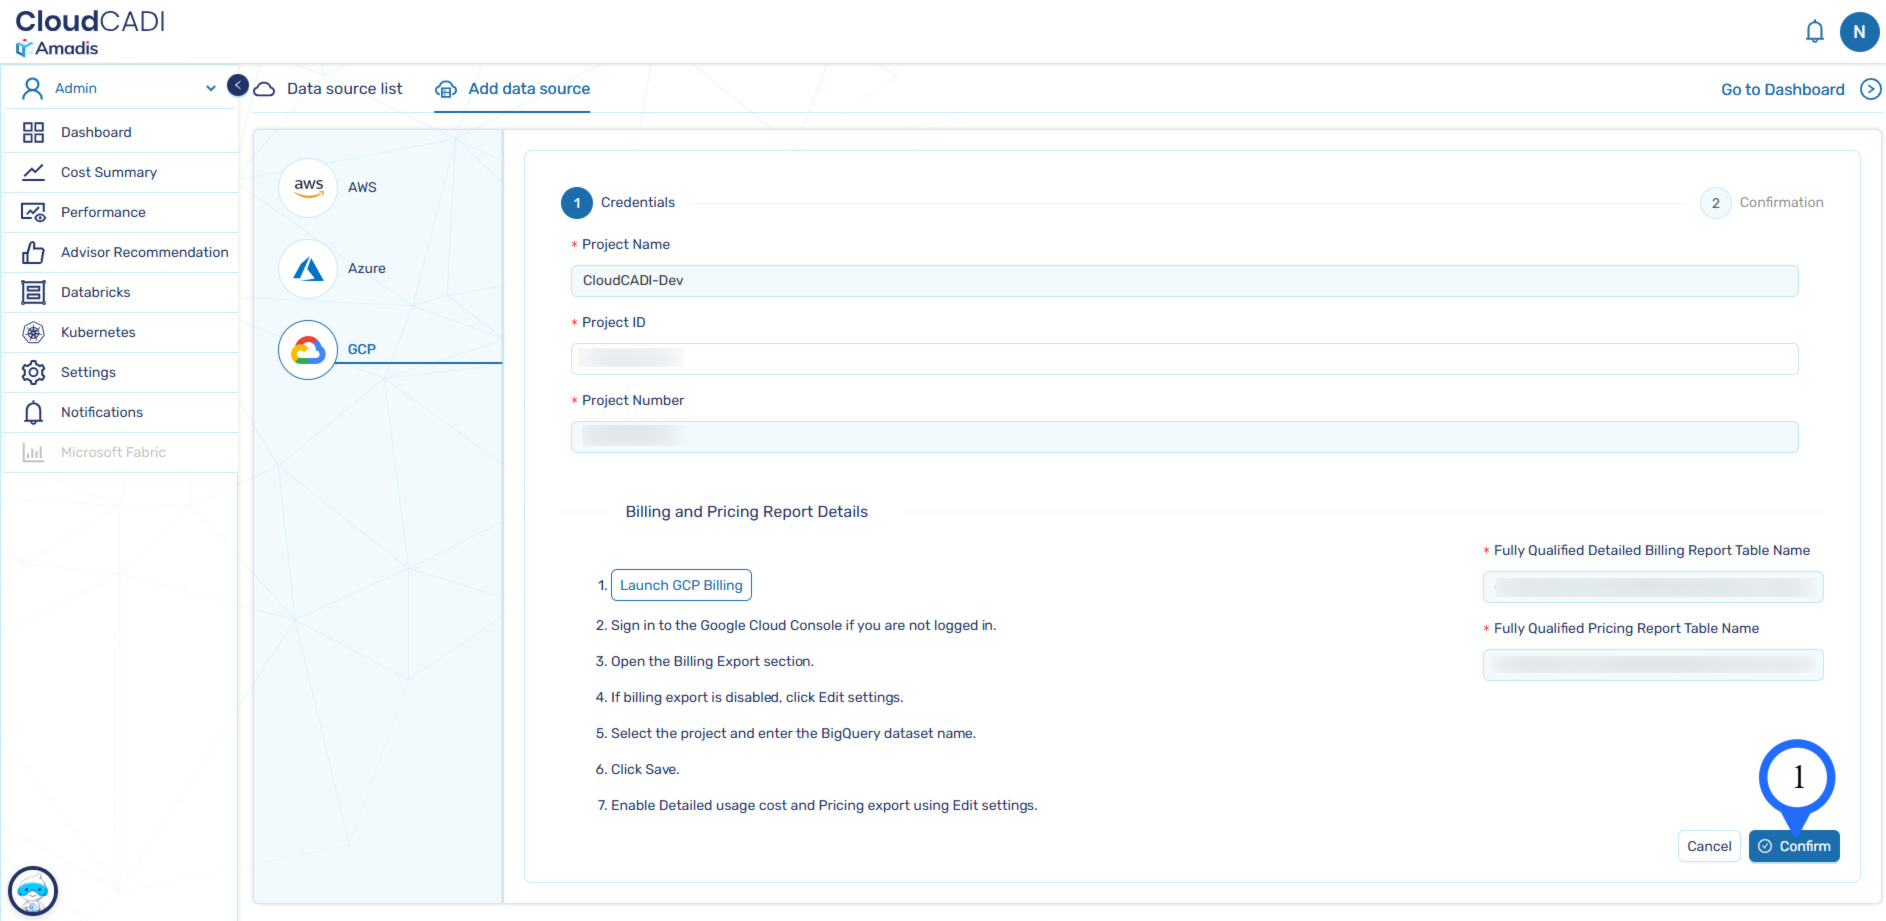Image resolution: width=1886 pixels, height=921 pixels.
Task: Collapse the sidebar with arrow button
Action: (238, 86)
